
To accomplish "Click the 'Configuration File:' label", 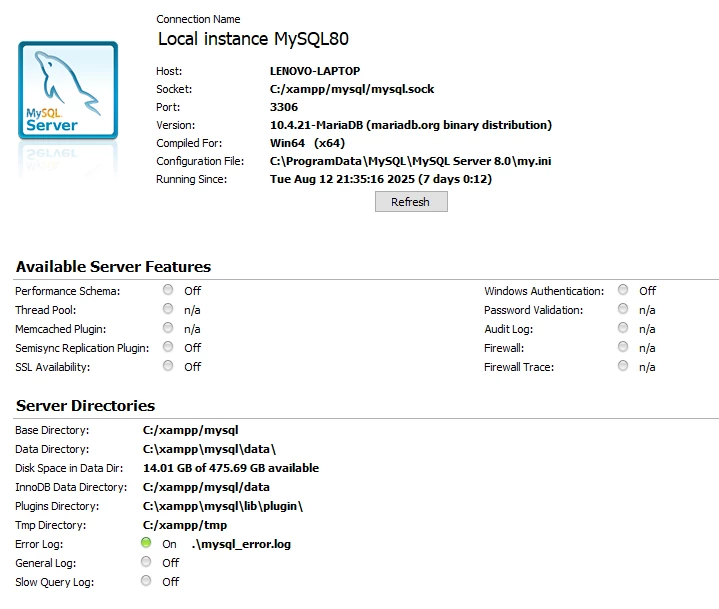I will click(200, 161).
